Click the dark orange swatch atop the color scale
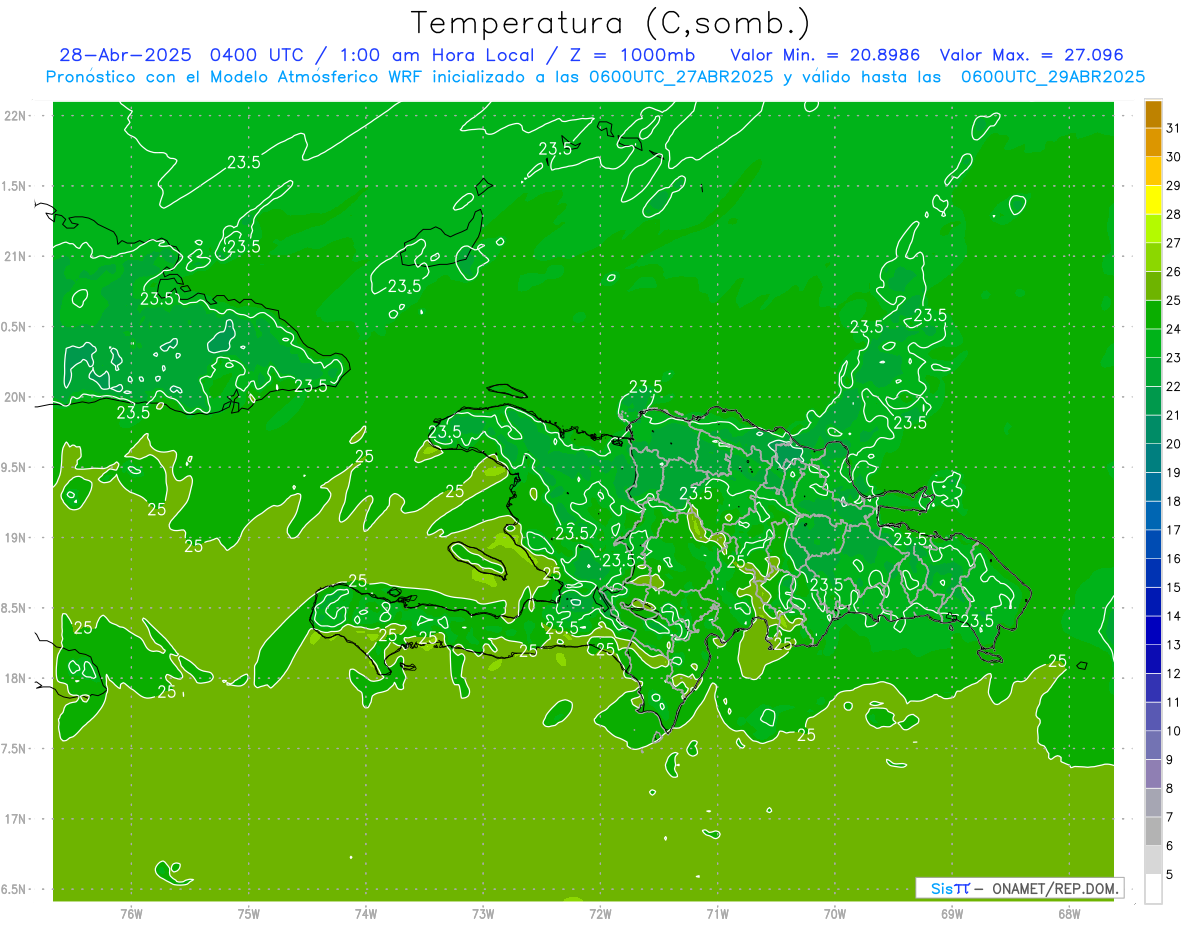The image size is (1200, 927). 1153,115
